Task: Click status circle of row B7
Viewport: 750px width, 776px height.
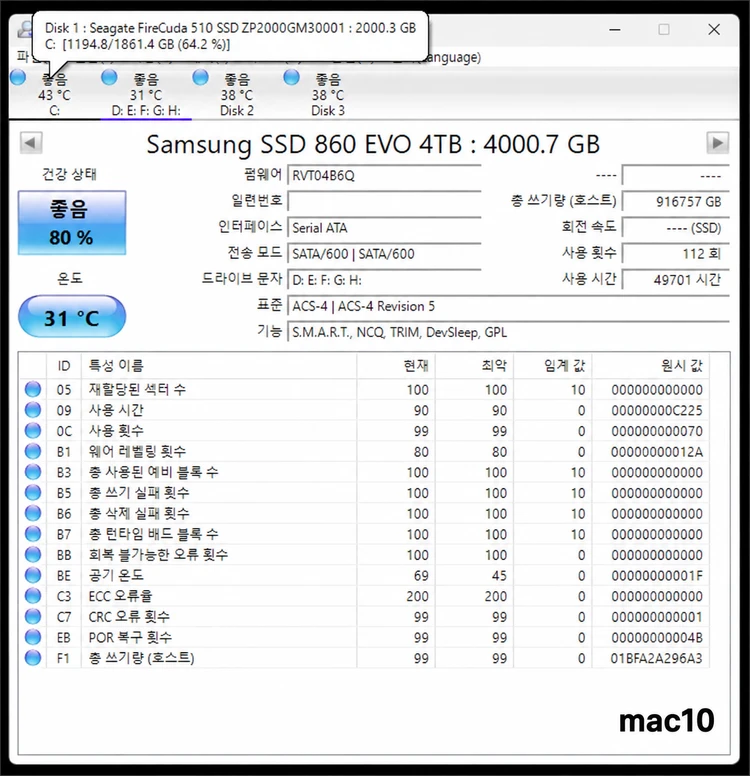Action: pyautogui.click(x=33, y=534)
